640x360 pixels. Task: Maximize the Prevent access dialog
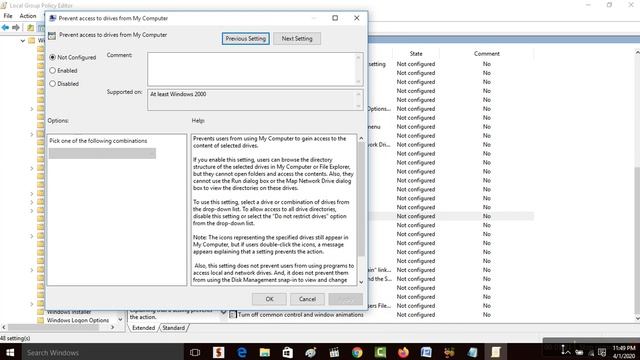335,18
